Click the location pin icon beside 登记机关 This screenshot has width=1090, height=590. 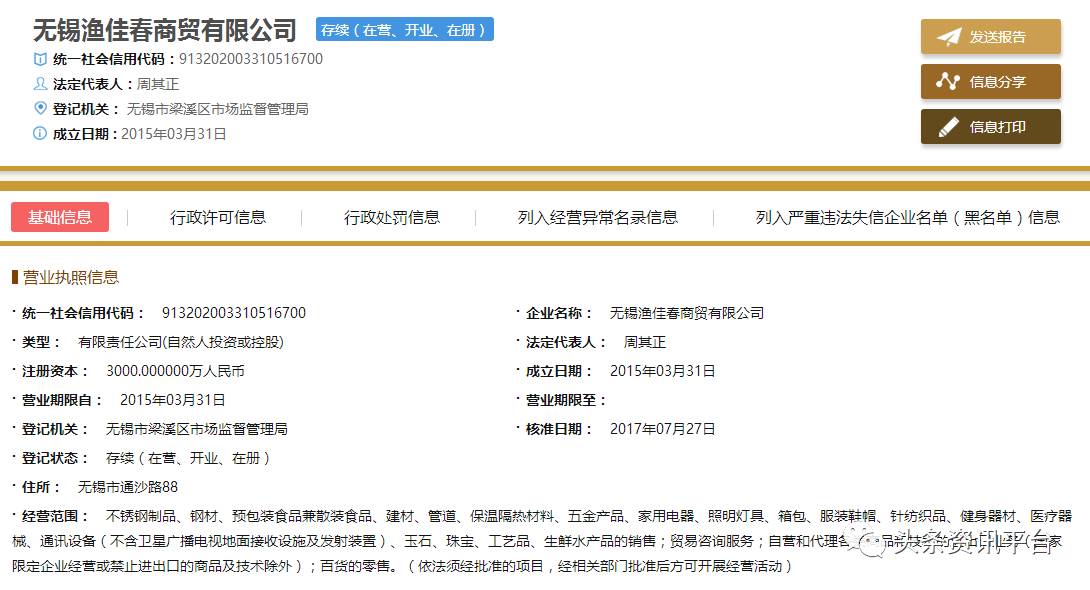(x=40, y=108)
